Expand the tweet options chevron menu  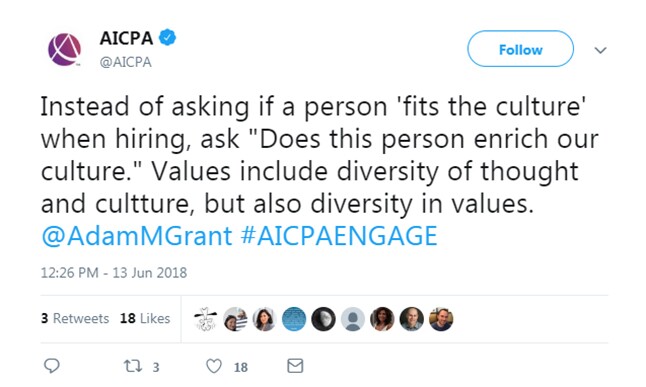[x=601, y=50]
